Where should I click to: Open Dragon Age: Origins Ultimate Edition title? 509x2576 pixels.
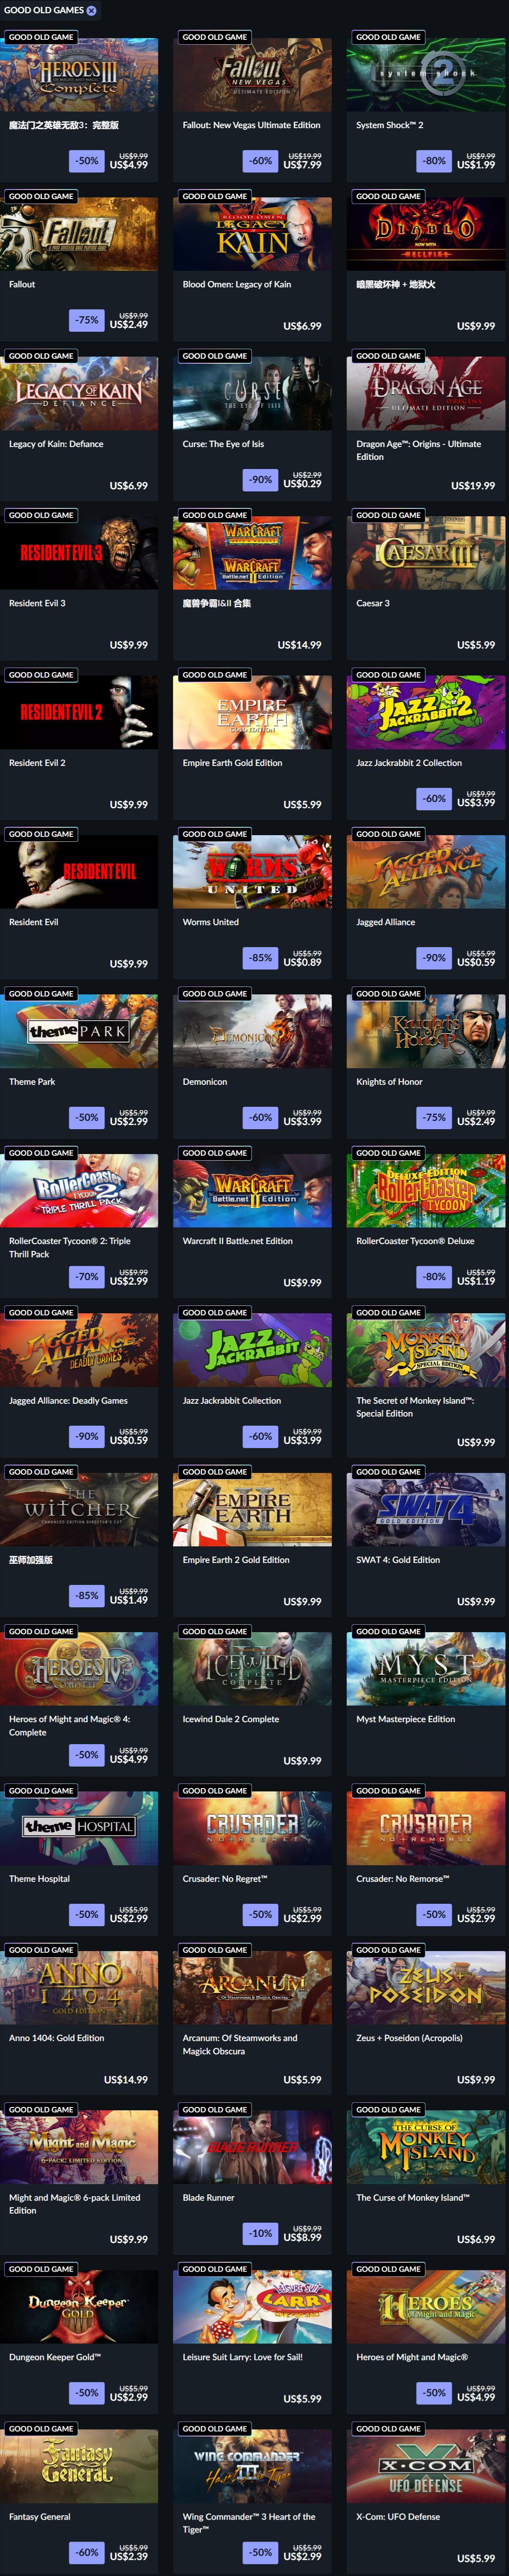coord(418,450)
